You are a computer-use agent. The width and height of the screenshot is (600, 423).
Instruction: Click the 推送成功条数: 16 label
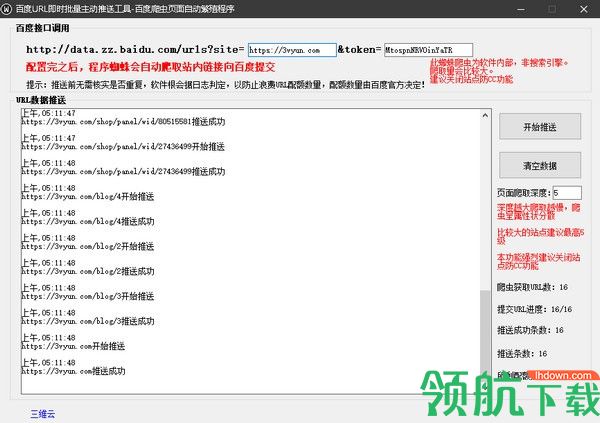[530, 330]
